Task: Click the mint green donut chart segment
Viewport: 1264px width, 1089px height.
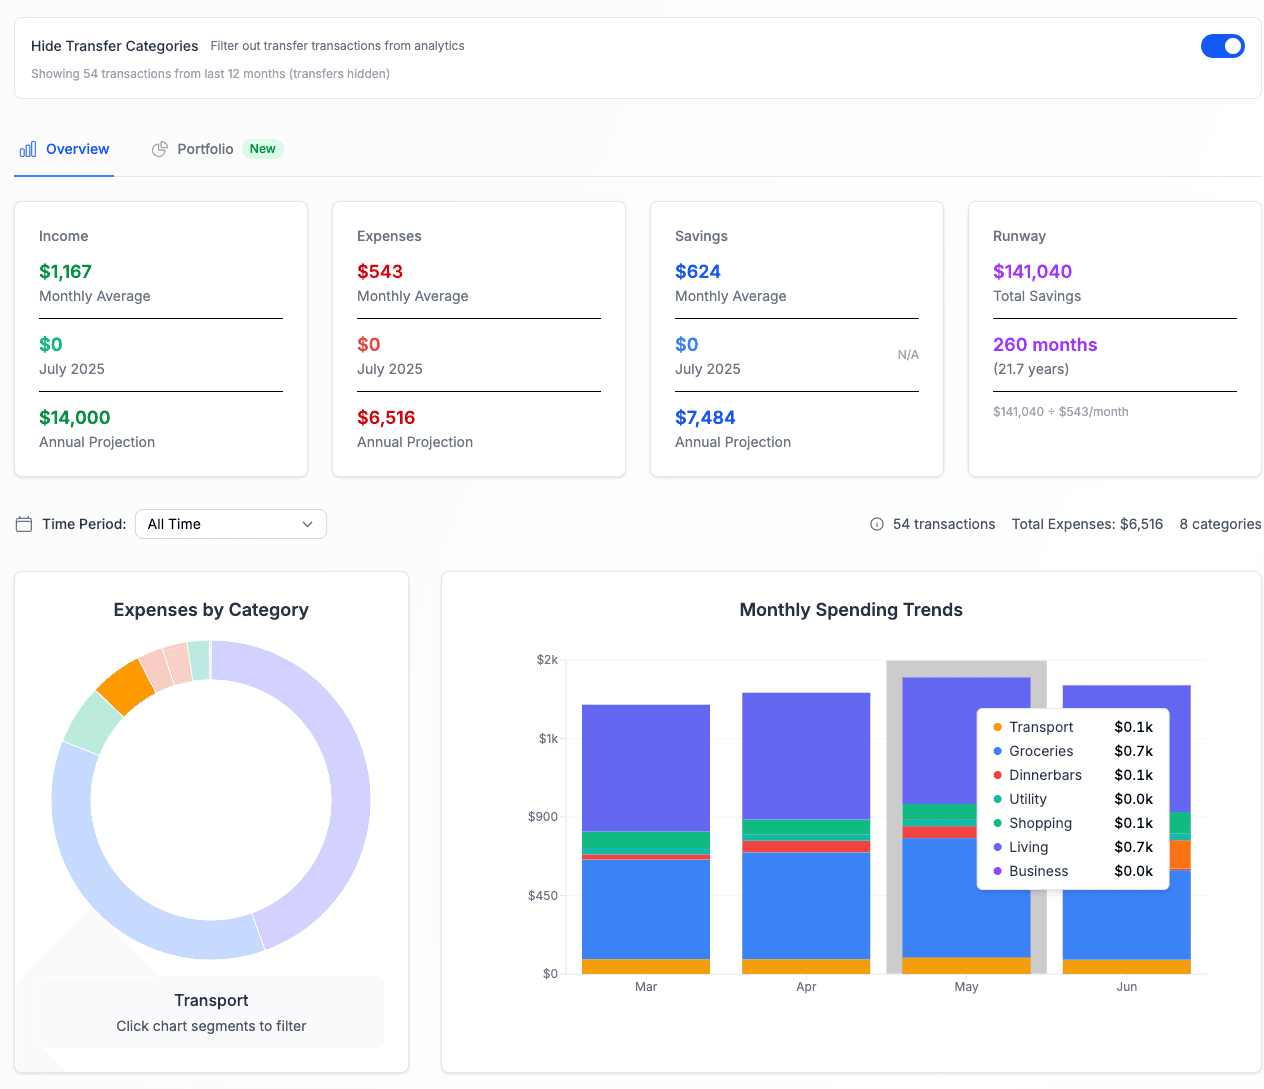Action: pyautogui.click(x=93, y=720)
